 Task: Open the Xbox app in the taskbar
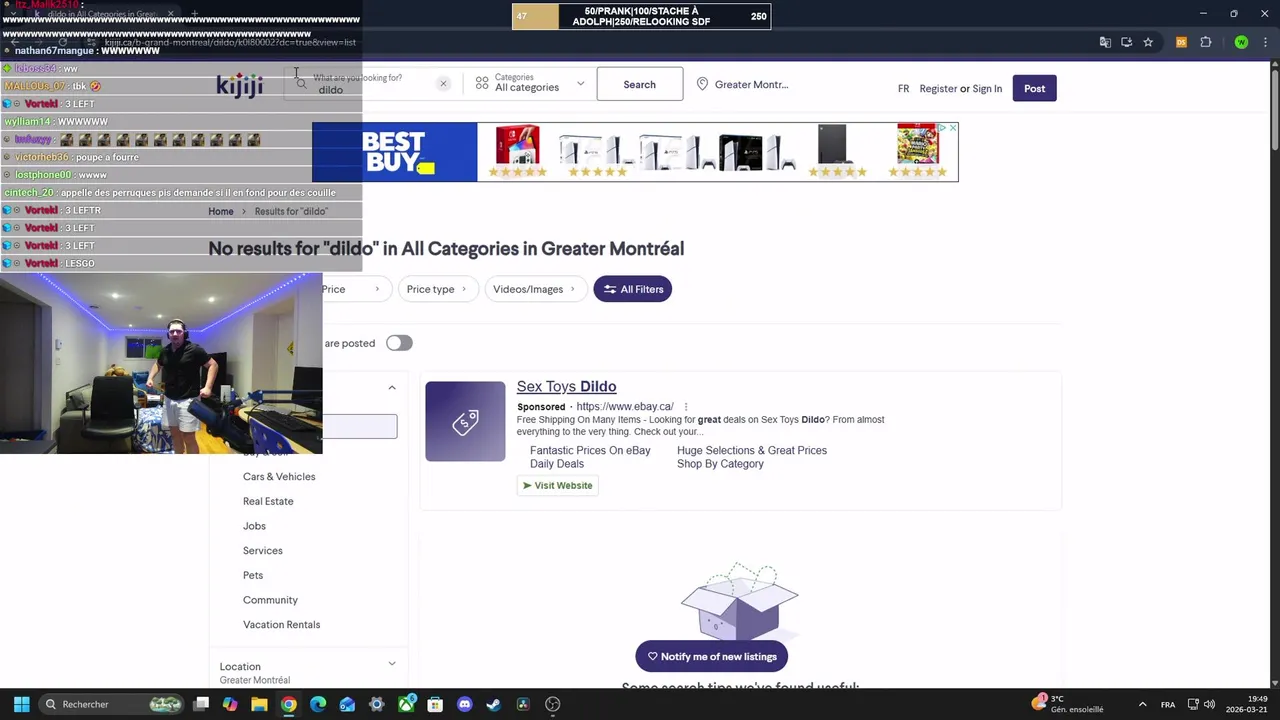tap(406, 704)
